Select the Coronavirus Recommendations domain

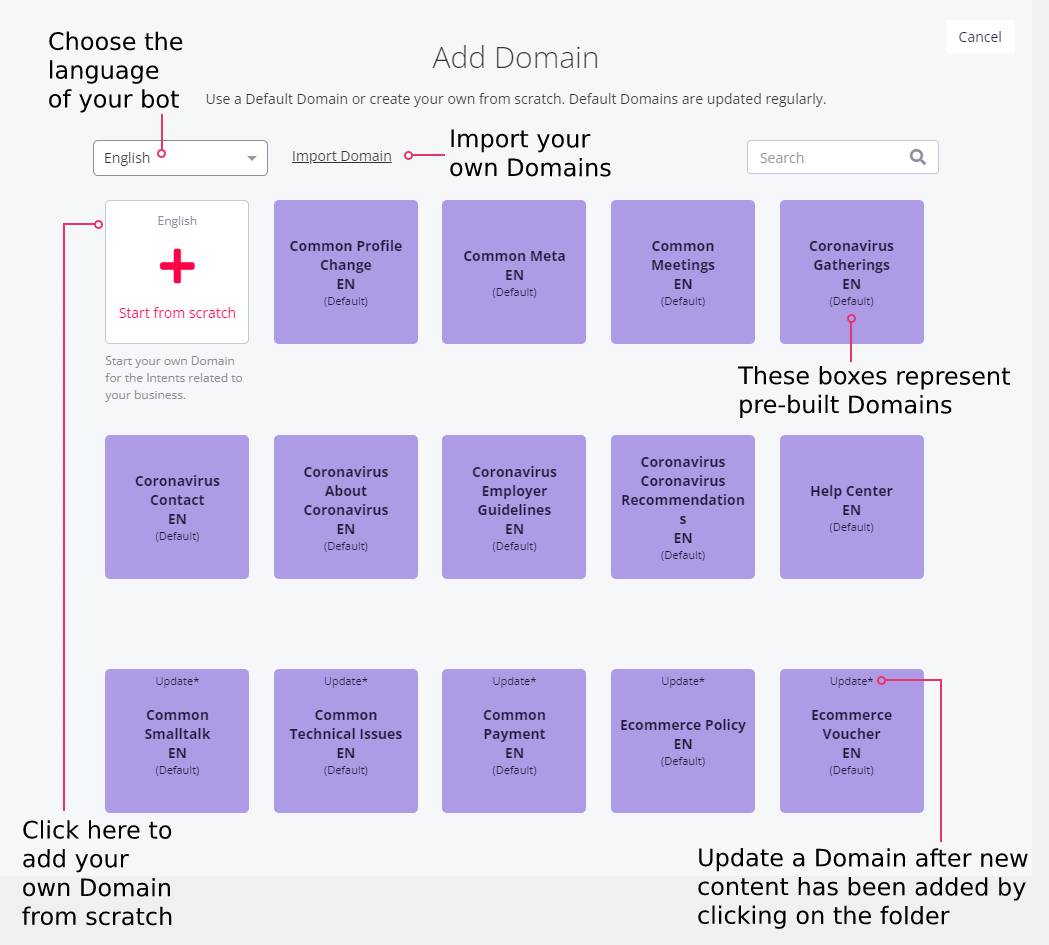pos(682,506)
